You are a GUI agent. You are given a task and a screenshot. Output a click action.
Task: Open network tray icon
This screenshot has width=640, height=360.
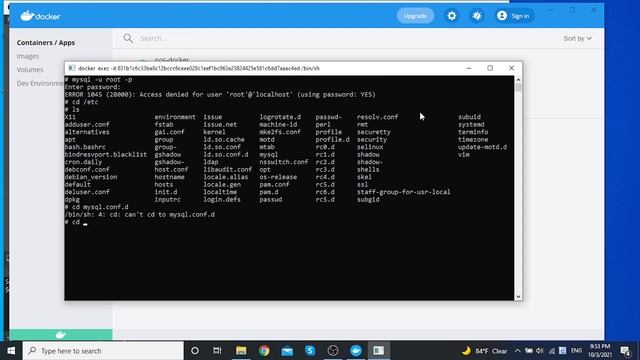tap(551, 351)
